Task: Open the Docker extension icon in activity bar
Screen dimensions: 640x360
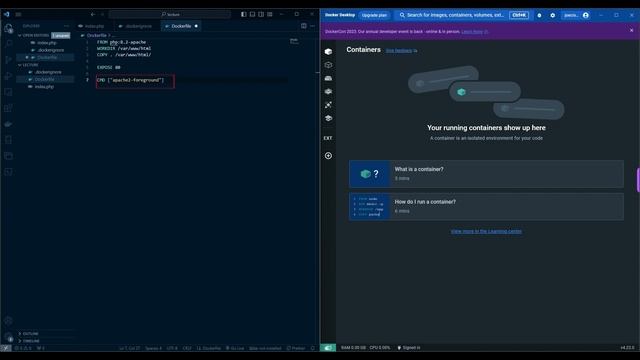Action: [8, 124]
